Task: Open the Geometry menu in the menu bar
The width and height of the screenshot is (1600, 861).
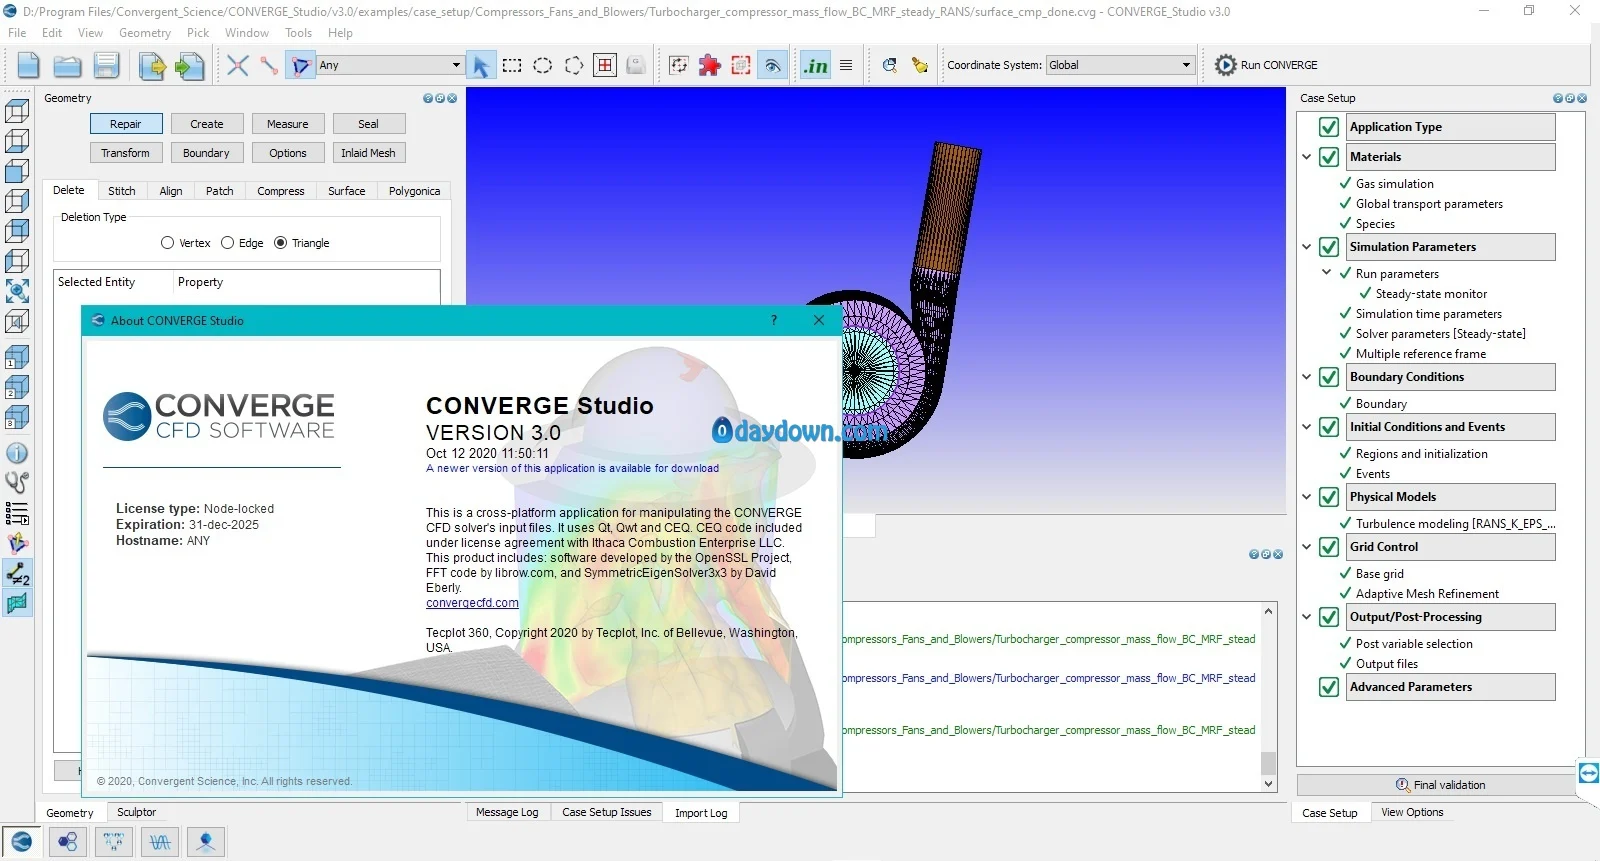Action: coord(145,33)
